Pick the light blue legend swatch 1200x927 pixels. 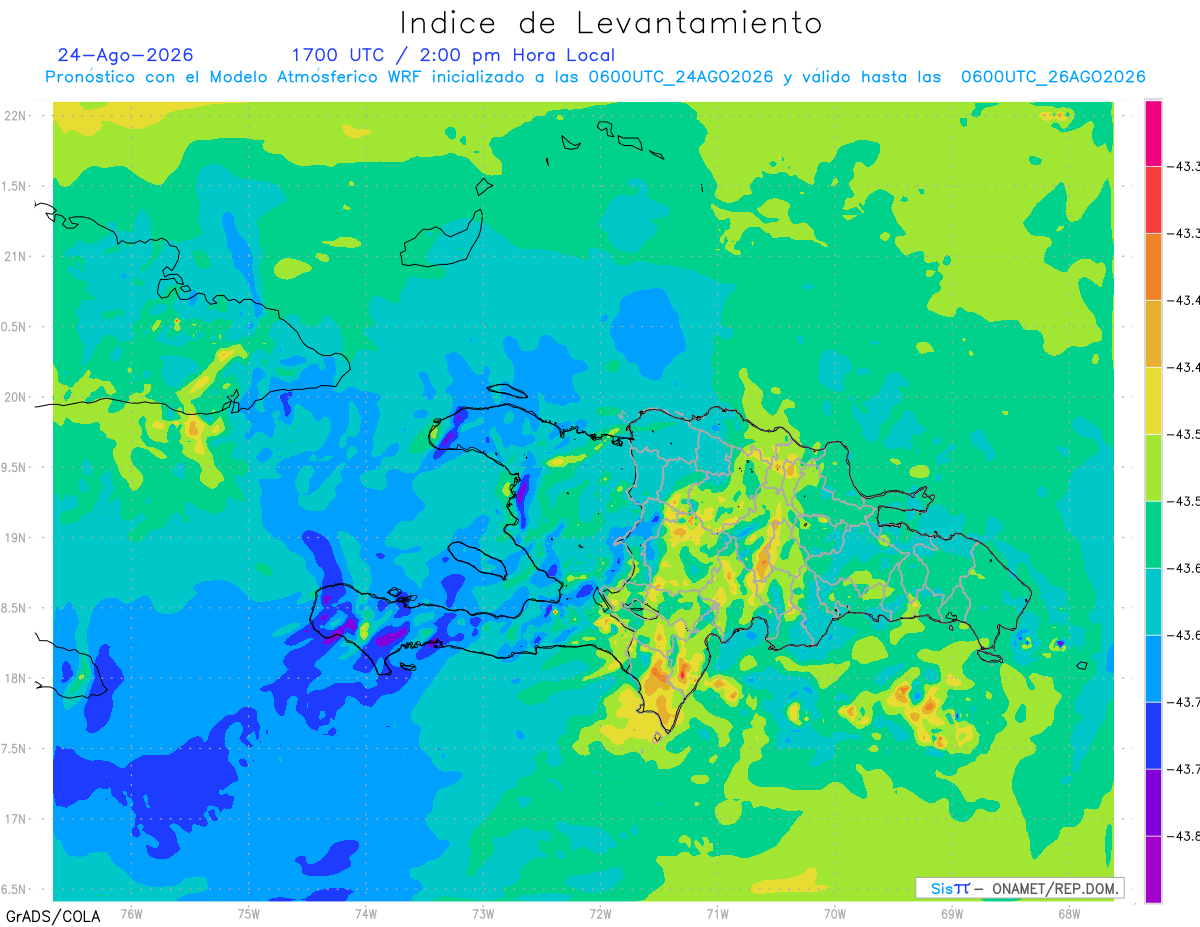(x=1153, y=669)
